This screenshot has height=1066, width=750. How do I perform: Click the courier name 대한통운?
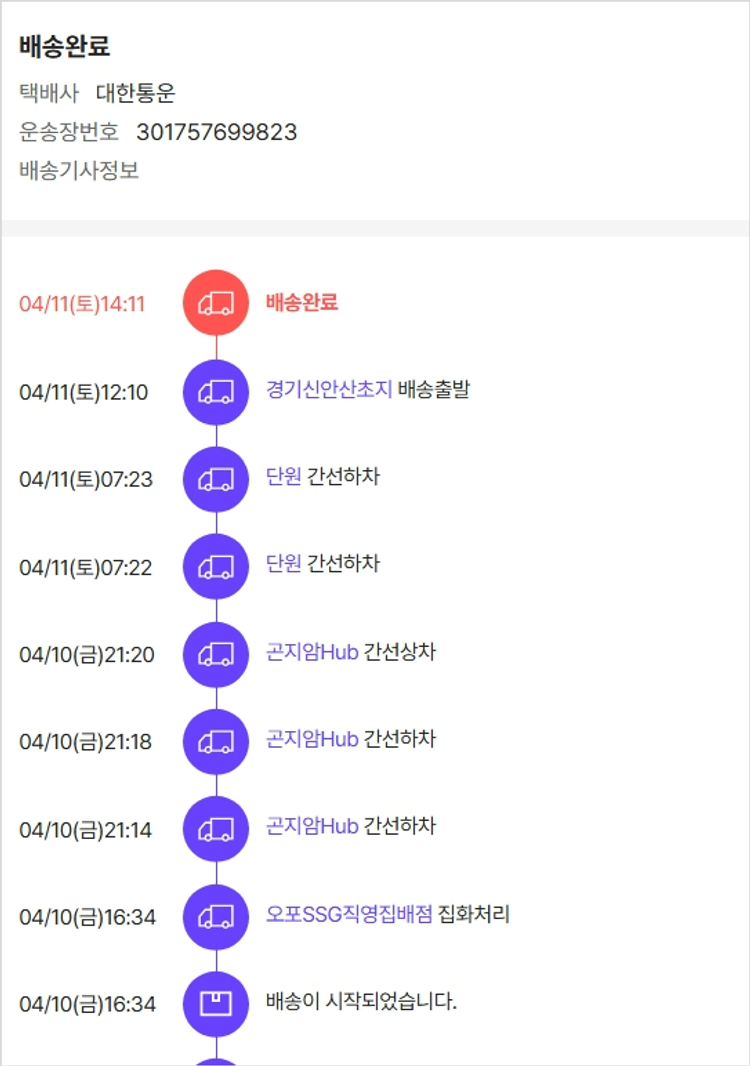(x=136, y=94)
